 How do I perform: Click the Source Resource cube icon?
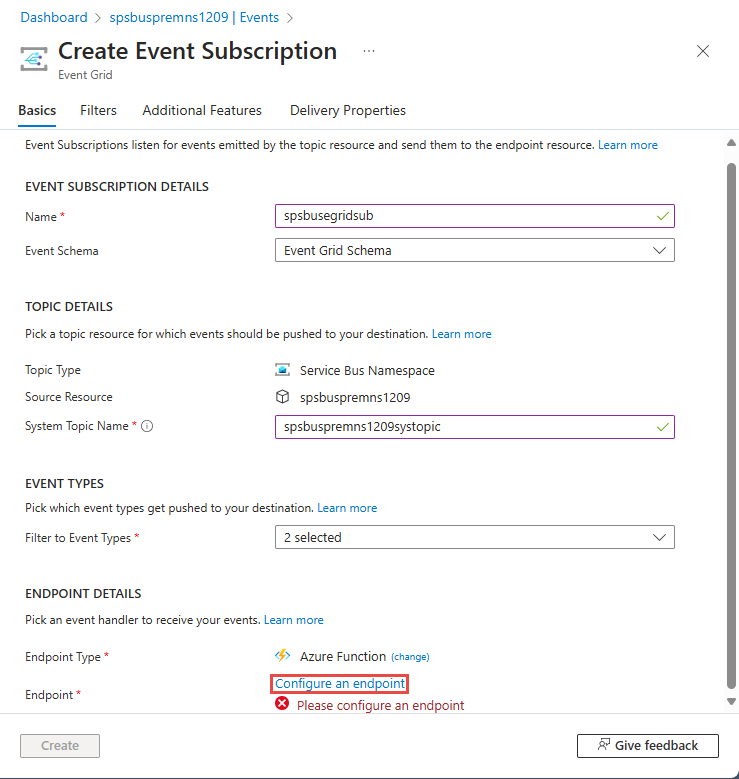[x=283, y=397]
